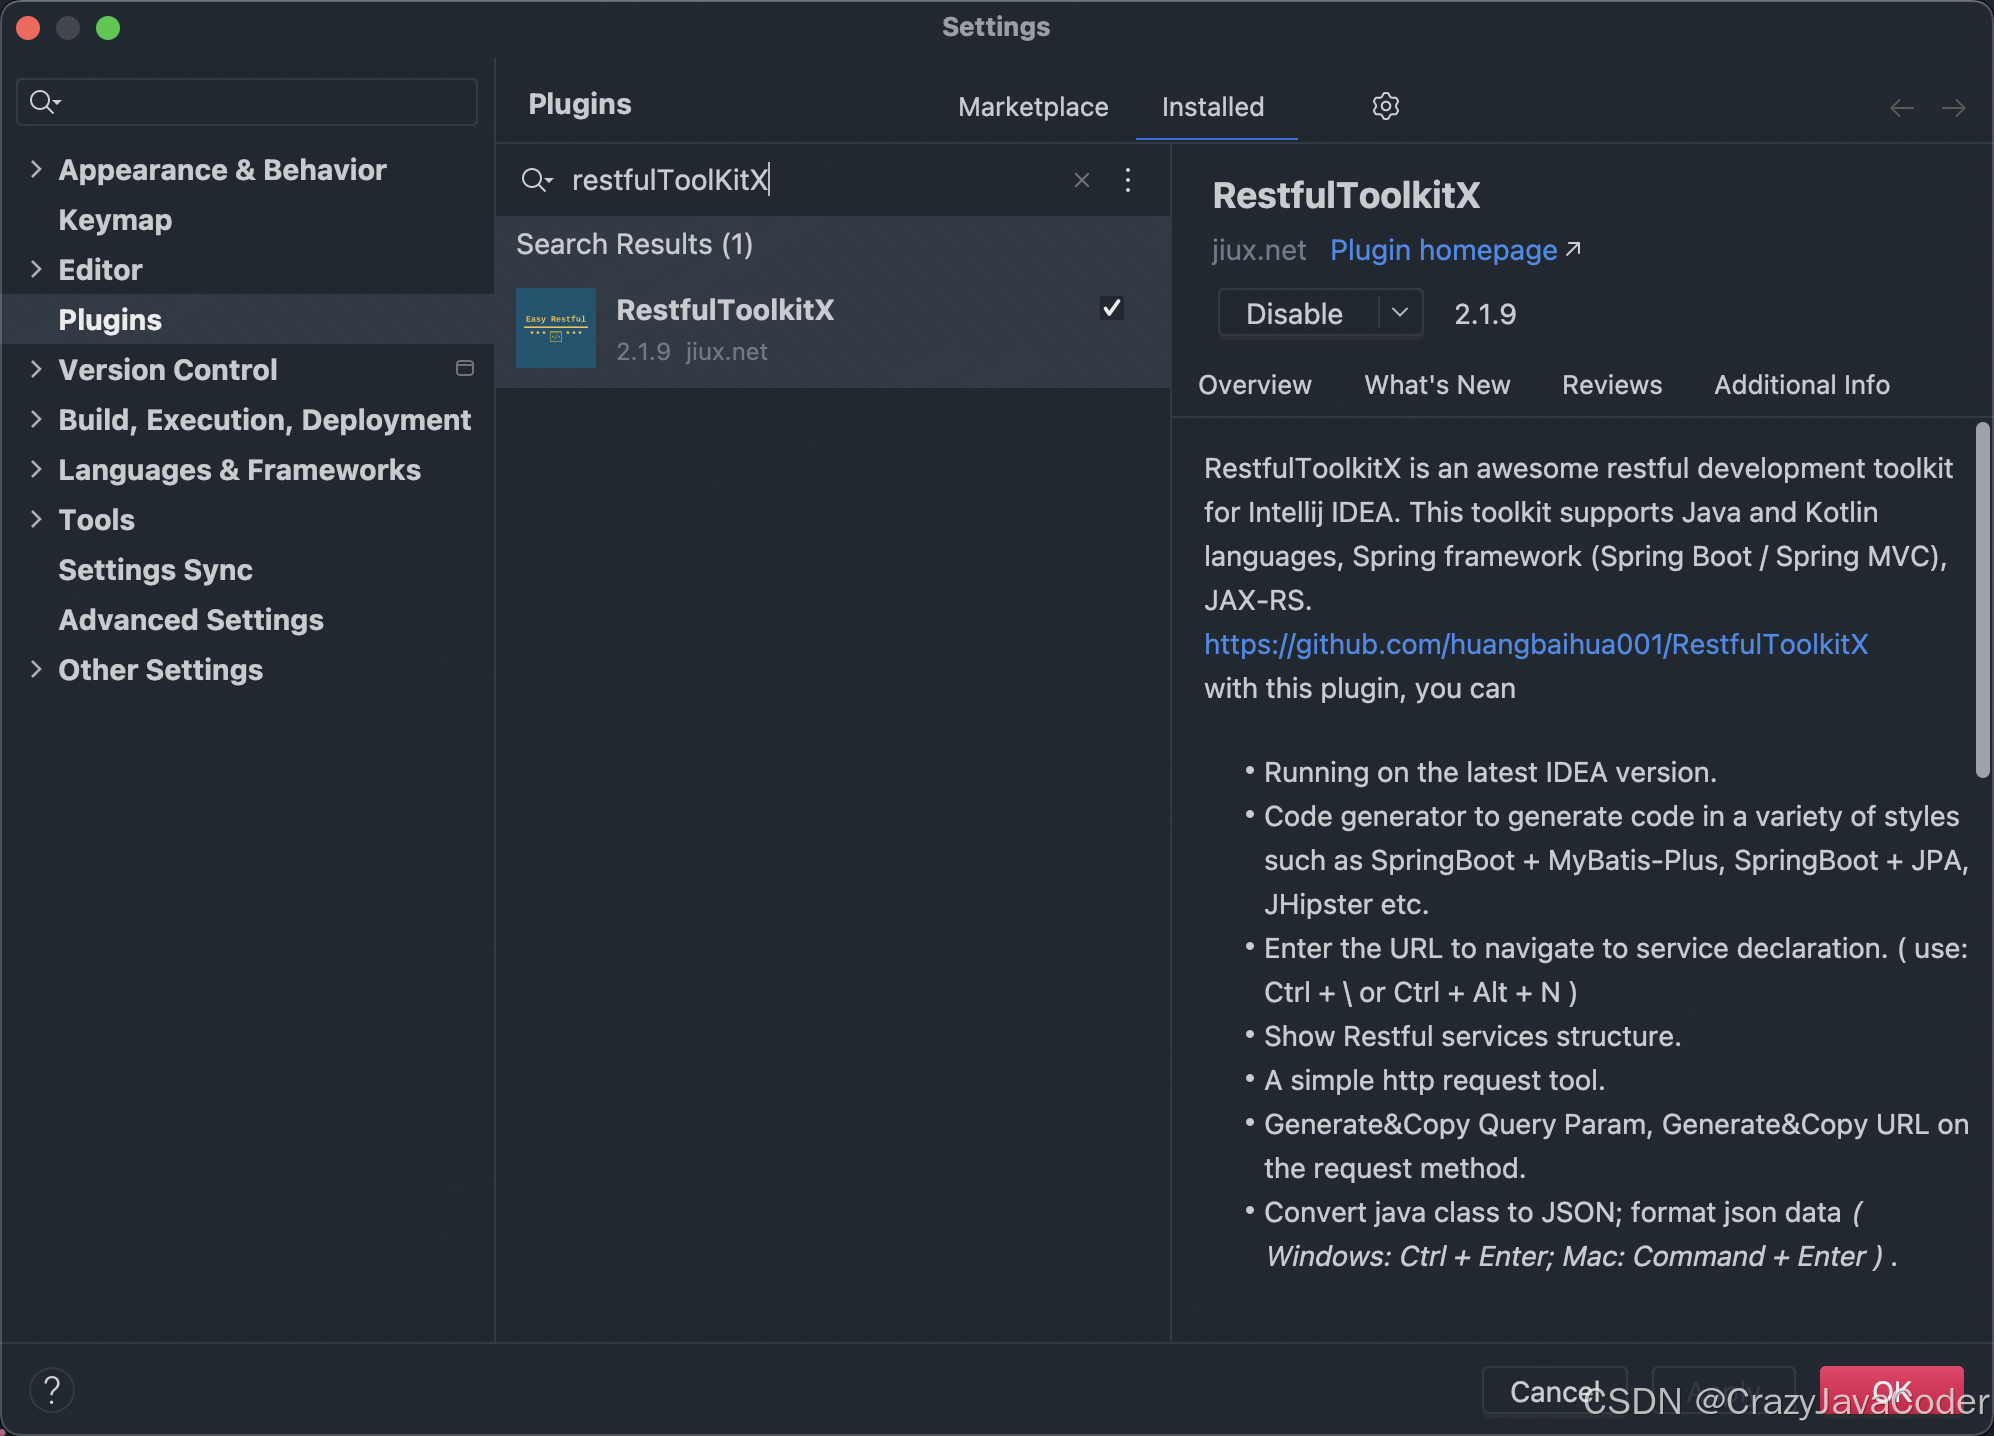Click the plugin description scrollbar
This screenshot has width=1994, height=1436.
[1982, 600]
